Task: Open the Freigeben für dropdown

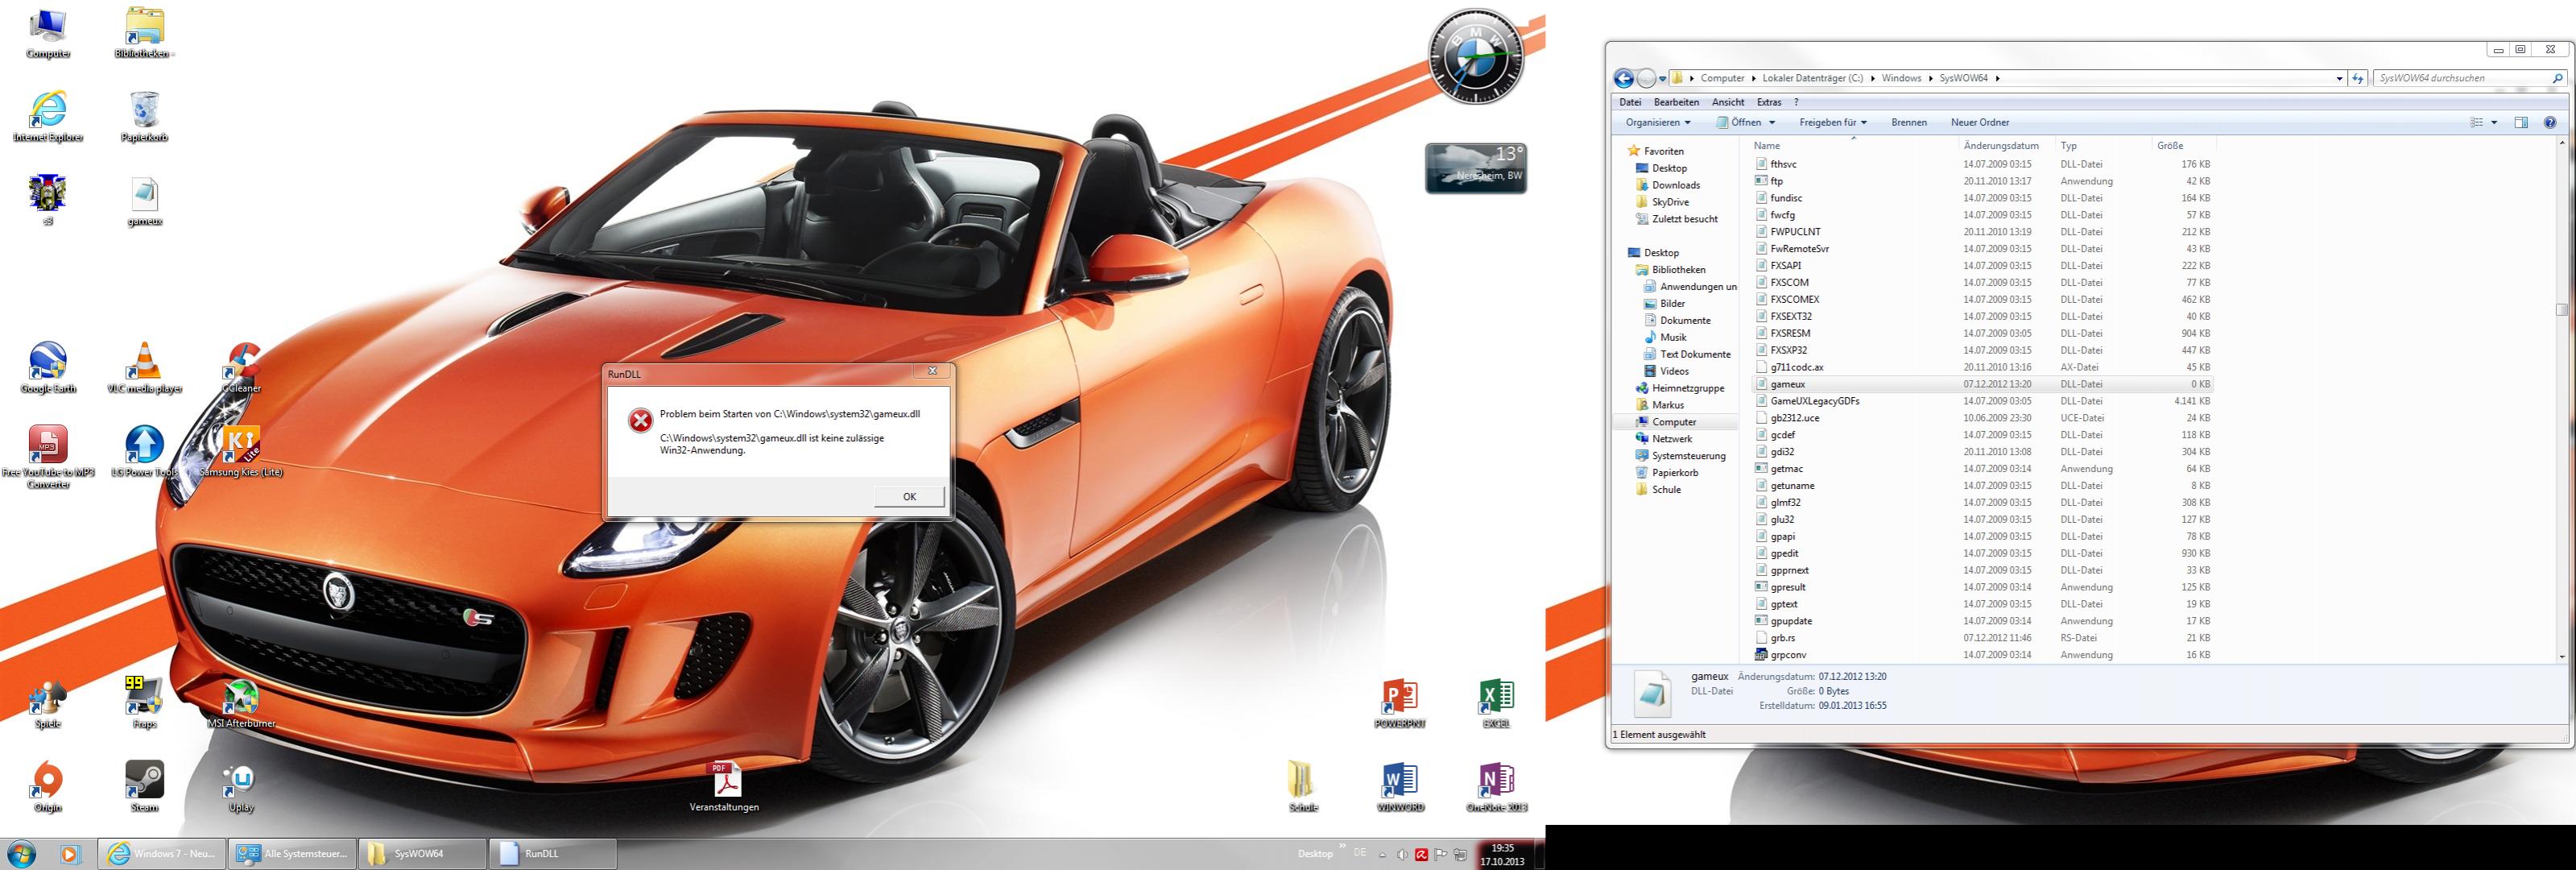Action: (x=1833, y=123)
